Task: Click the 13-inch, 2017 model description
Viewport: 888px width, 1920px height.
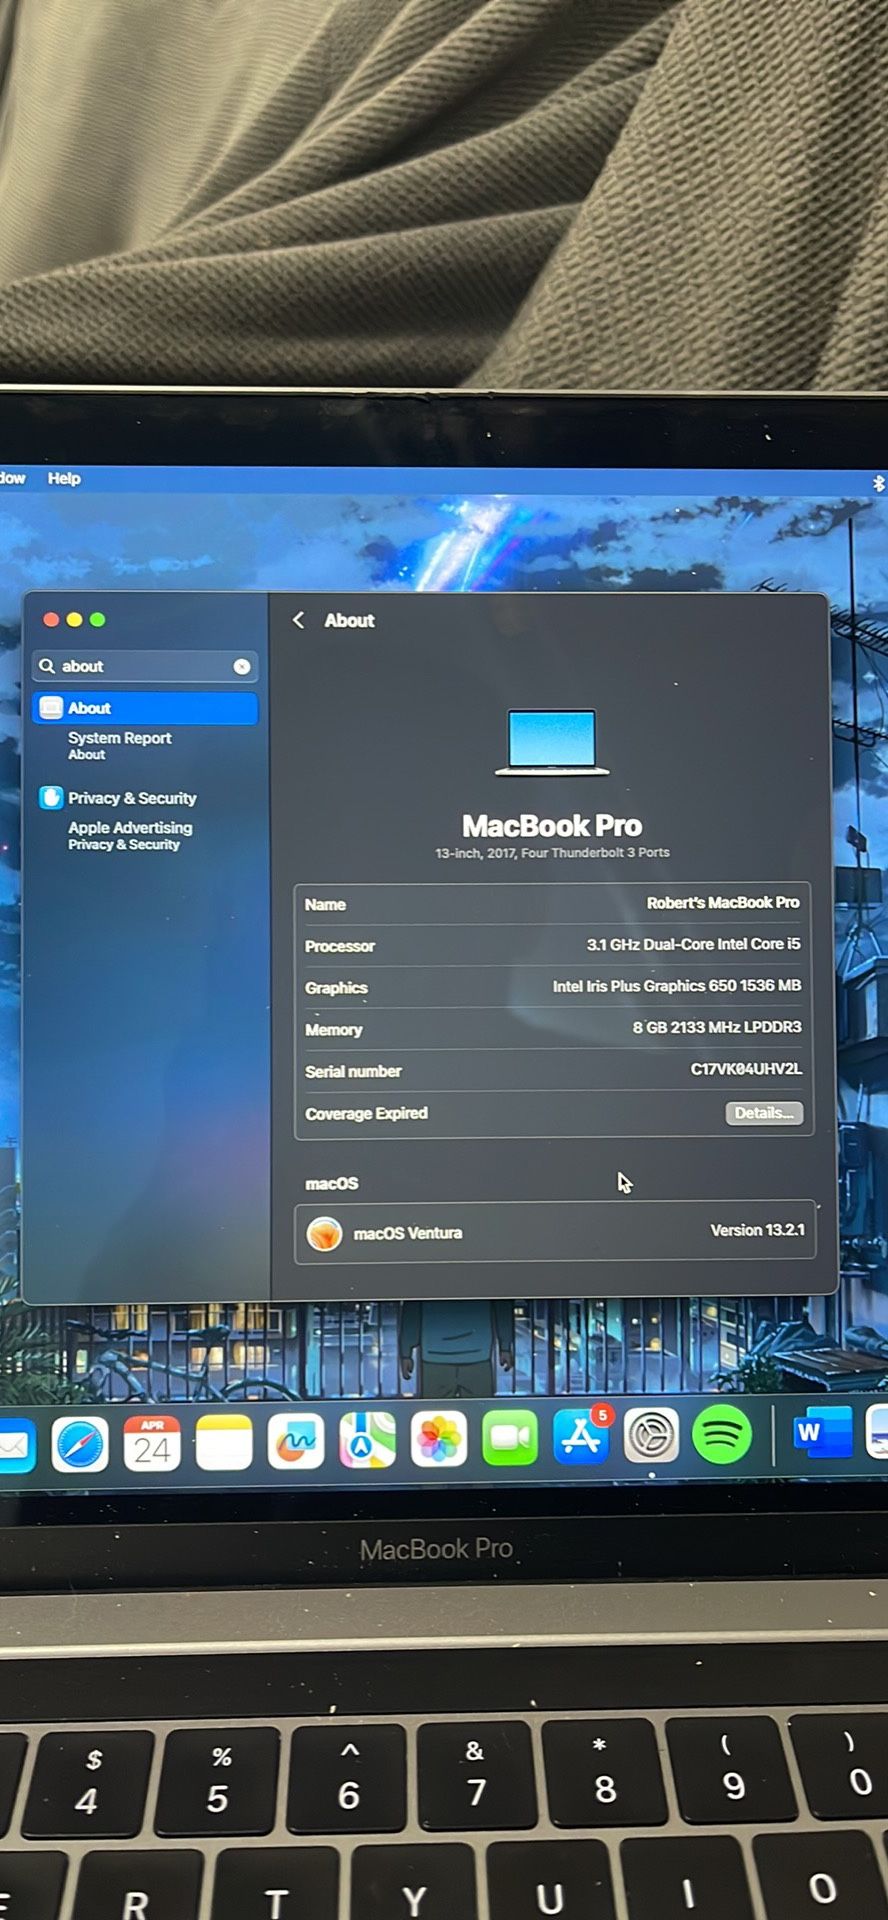Action: tap(552, 853)
